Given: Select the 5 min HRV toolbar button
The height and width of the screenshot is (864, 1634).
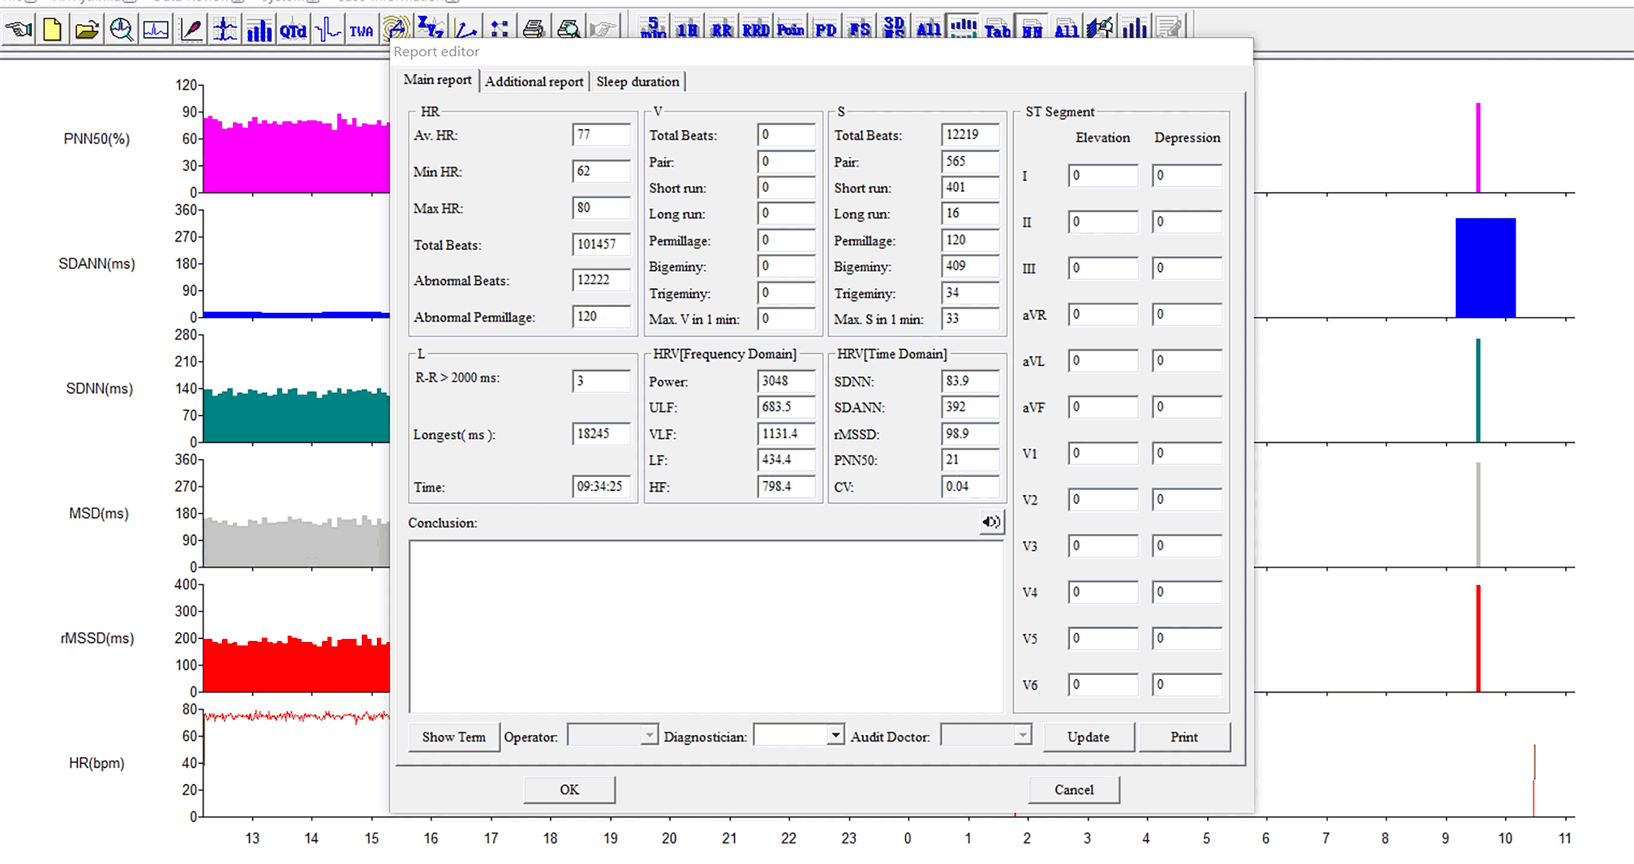Looking at the screenshot, I should pos(653,28).
